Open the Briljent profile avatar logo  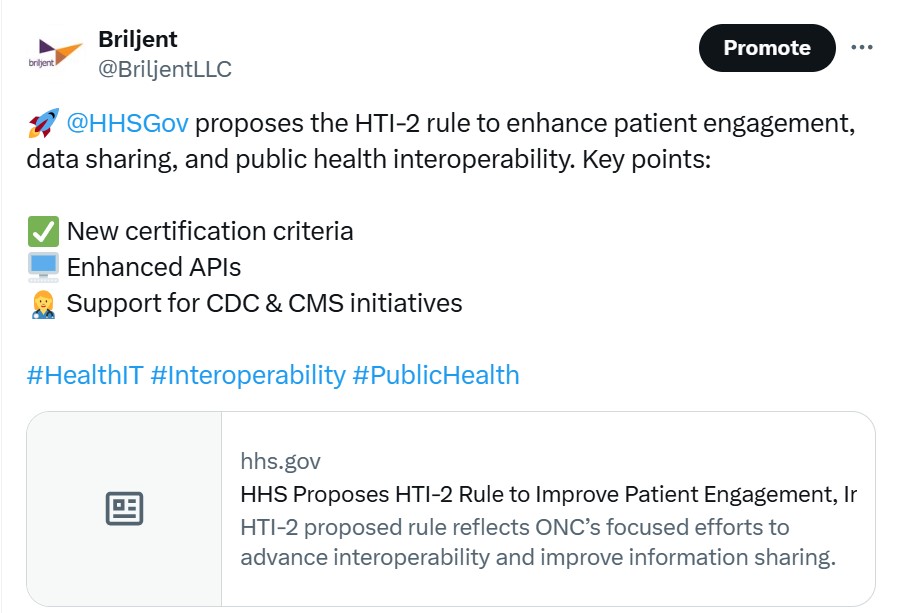tap(56, 53)
